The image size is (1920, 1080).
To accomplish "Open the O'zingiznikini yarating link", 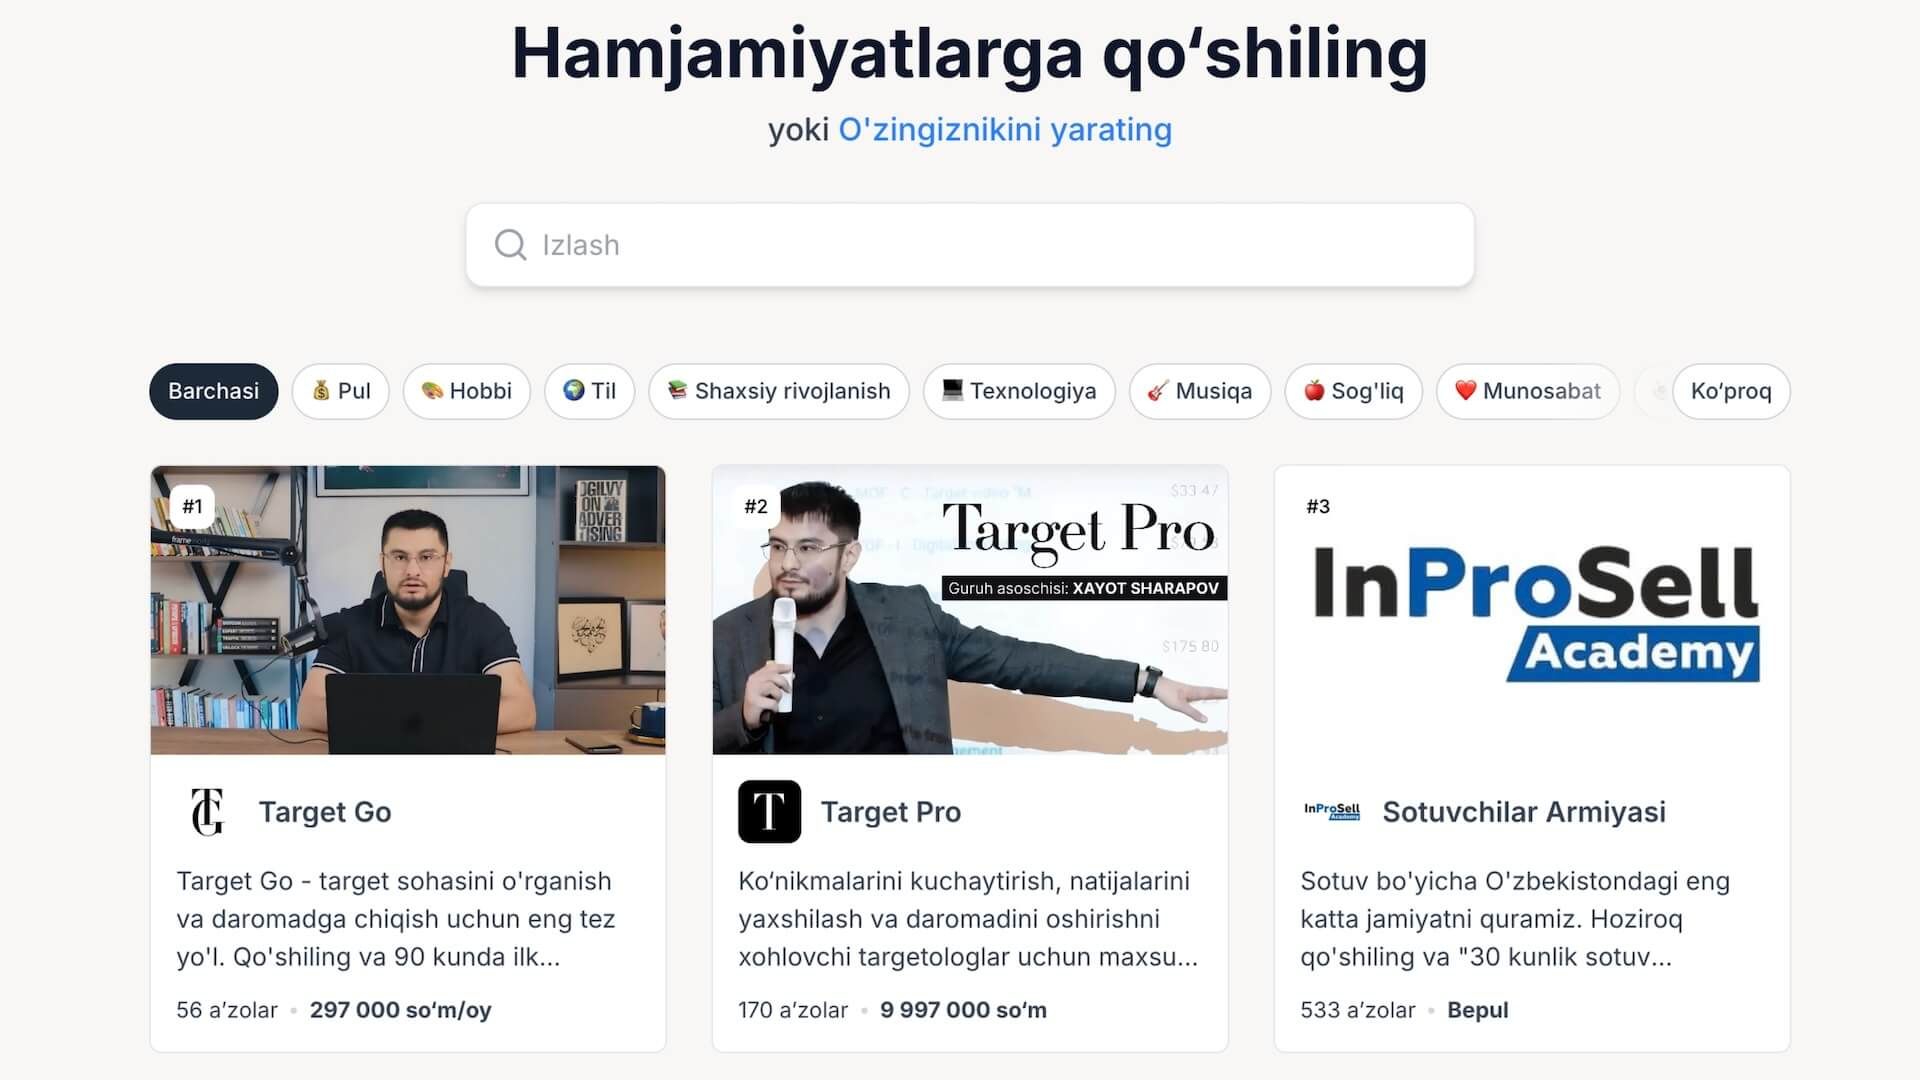I will pos(1005,130).
